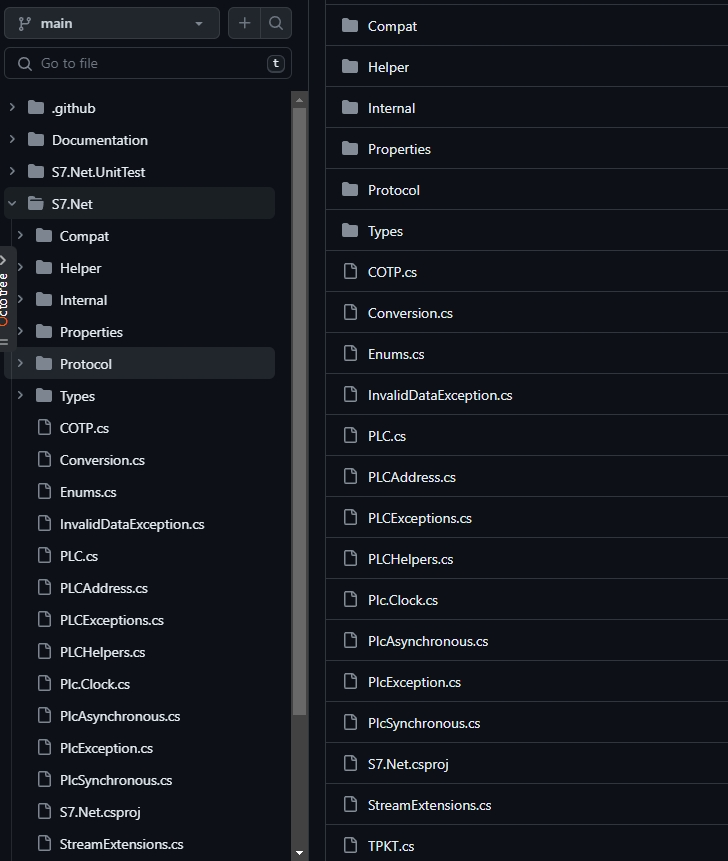
Task: Expand the Protocol folder in tree
Action: pos(20,364)
